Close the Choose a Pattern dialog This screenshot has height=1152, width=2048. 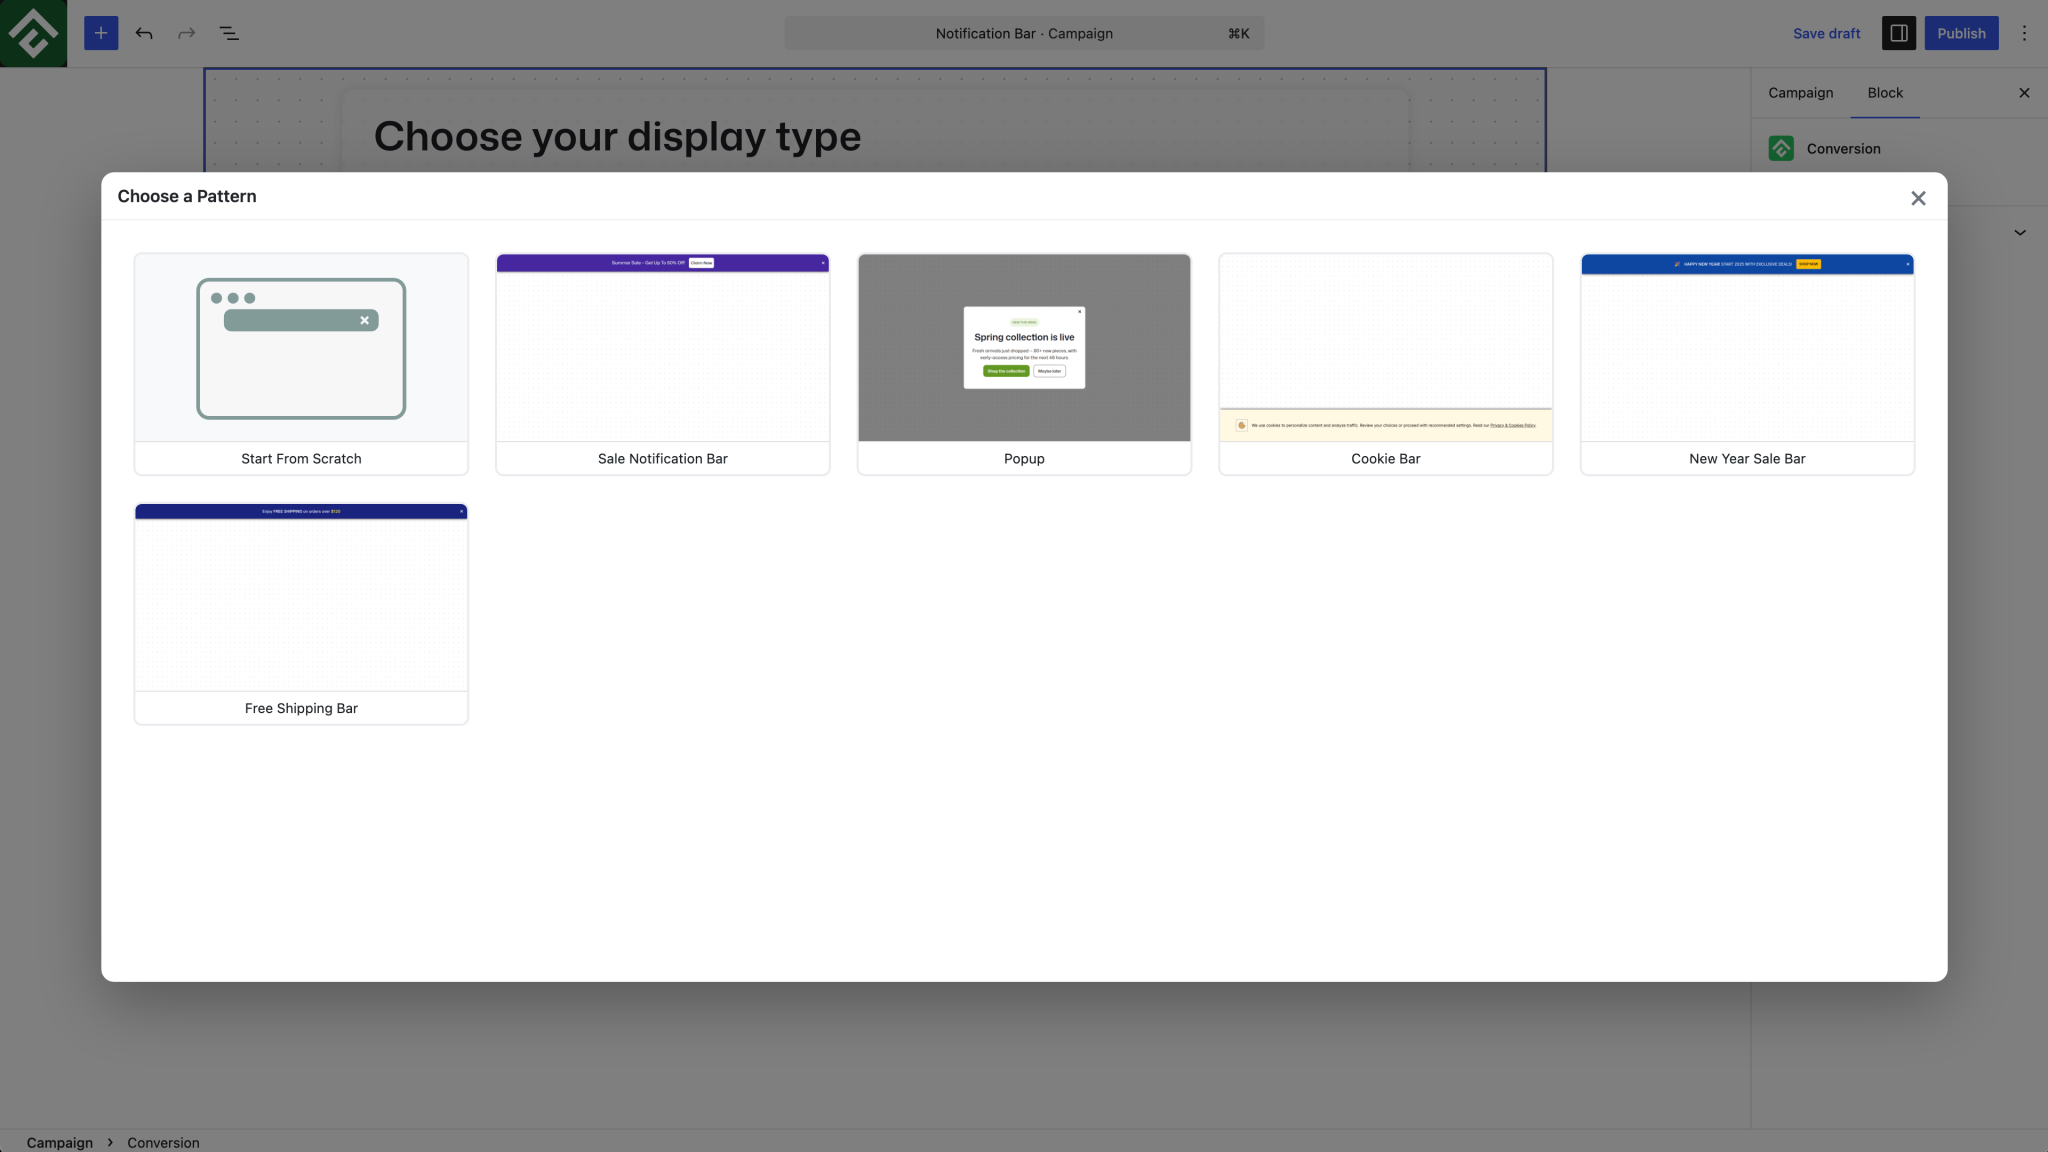pyautogui.click(x=1918, y=198)
